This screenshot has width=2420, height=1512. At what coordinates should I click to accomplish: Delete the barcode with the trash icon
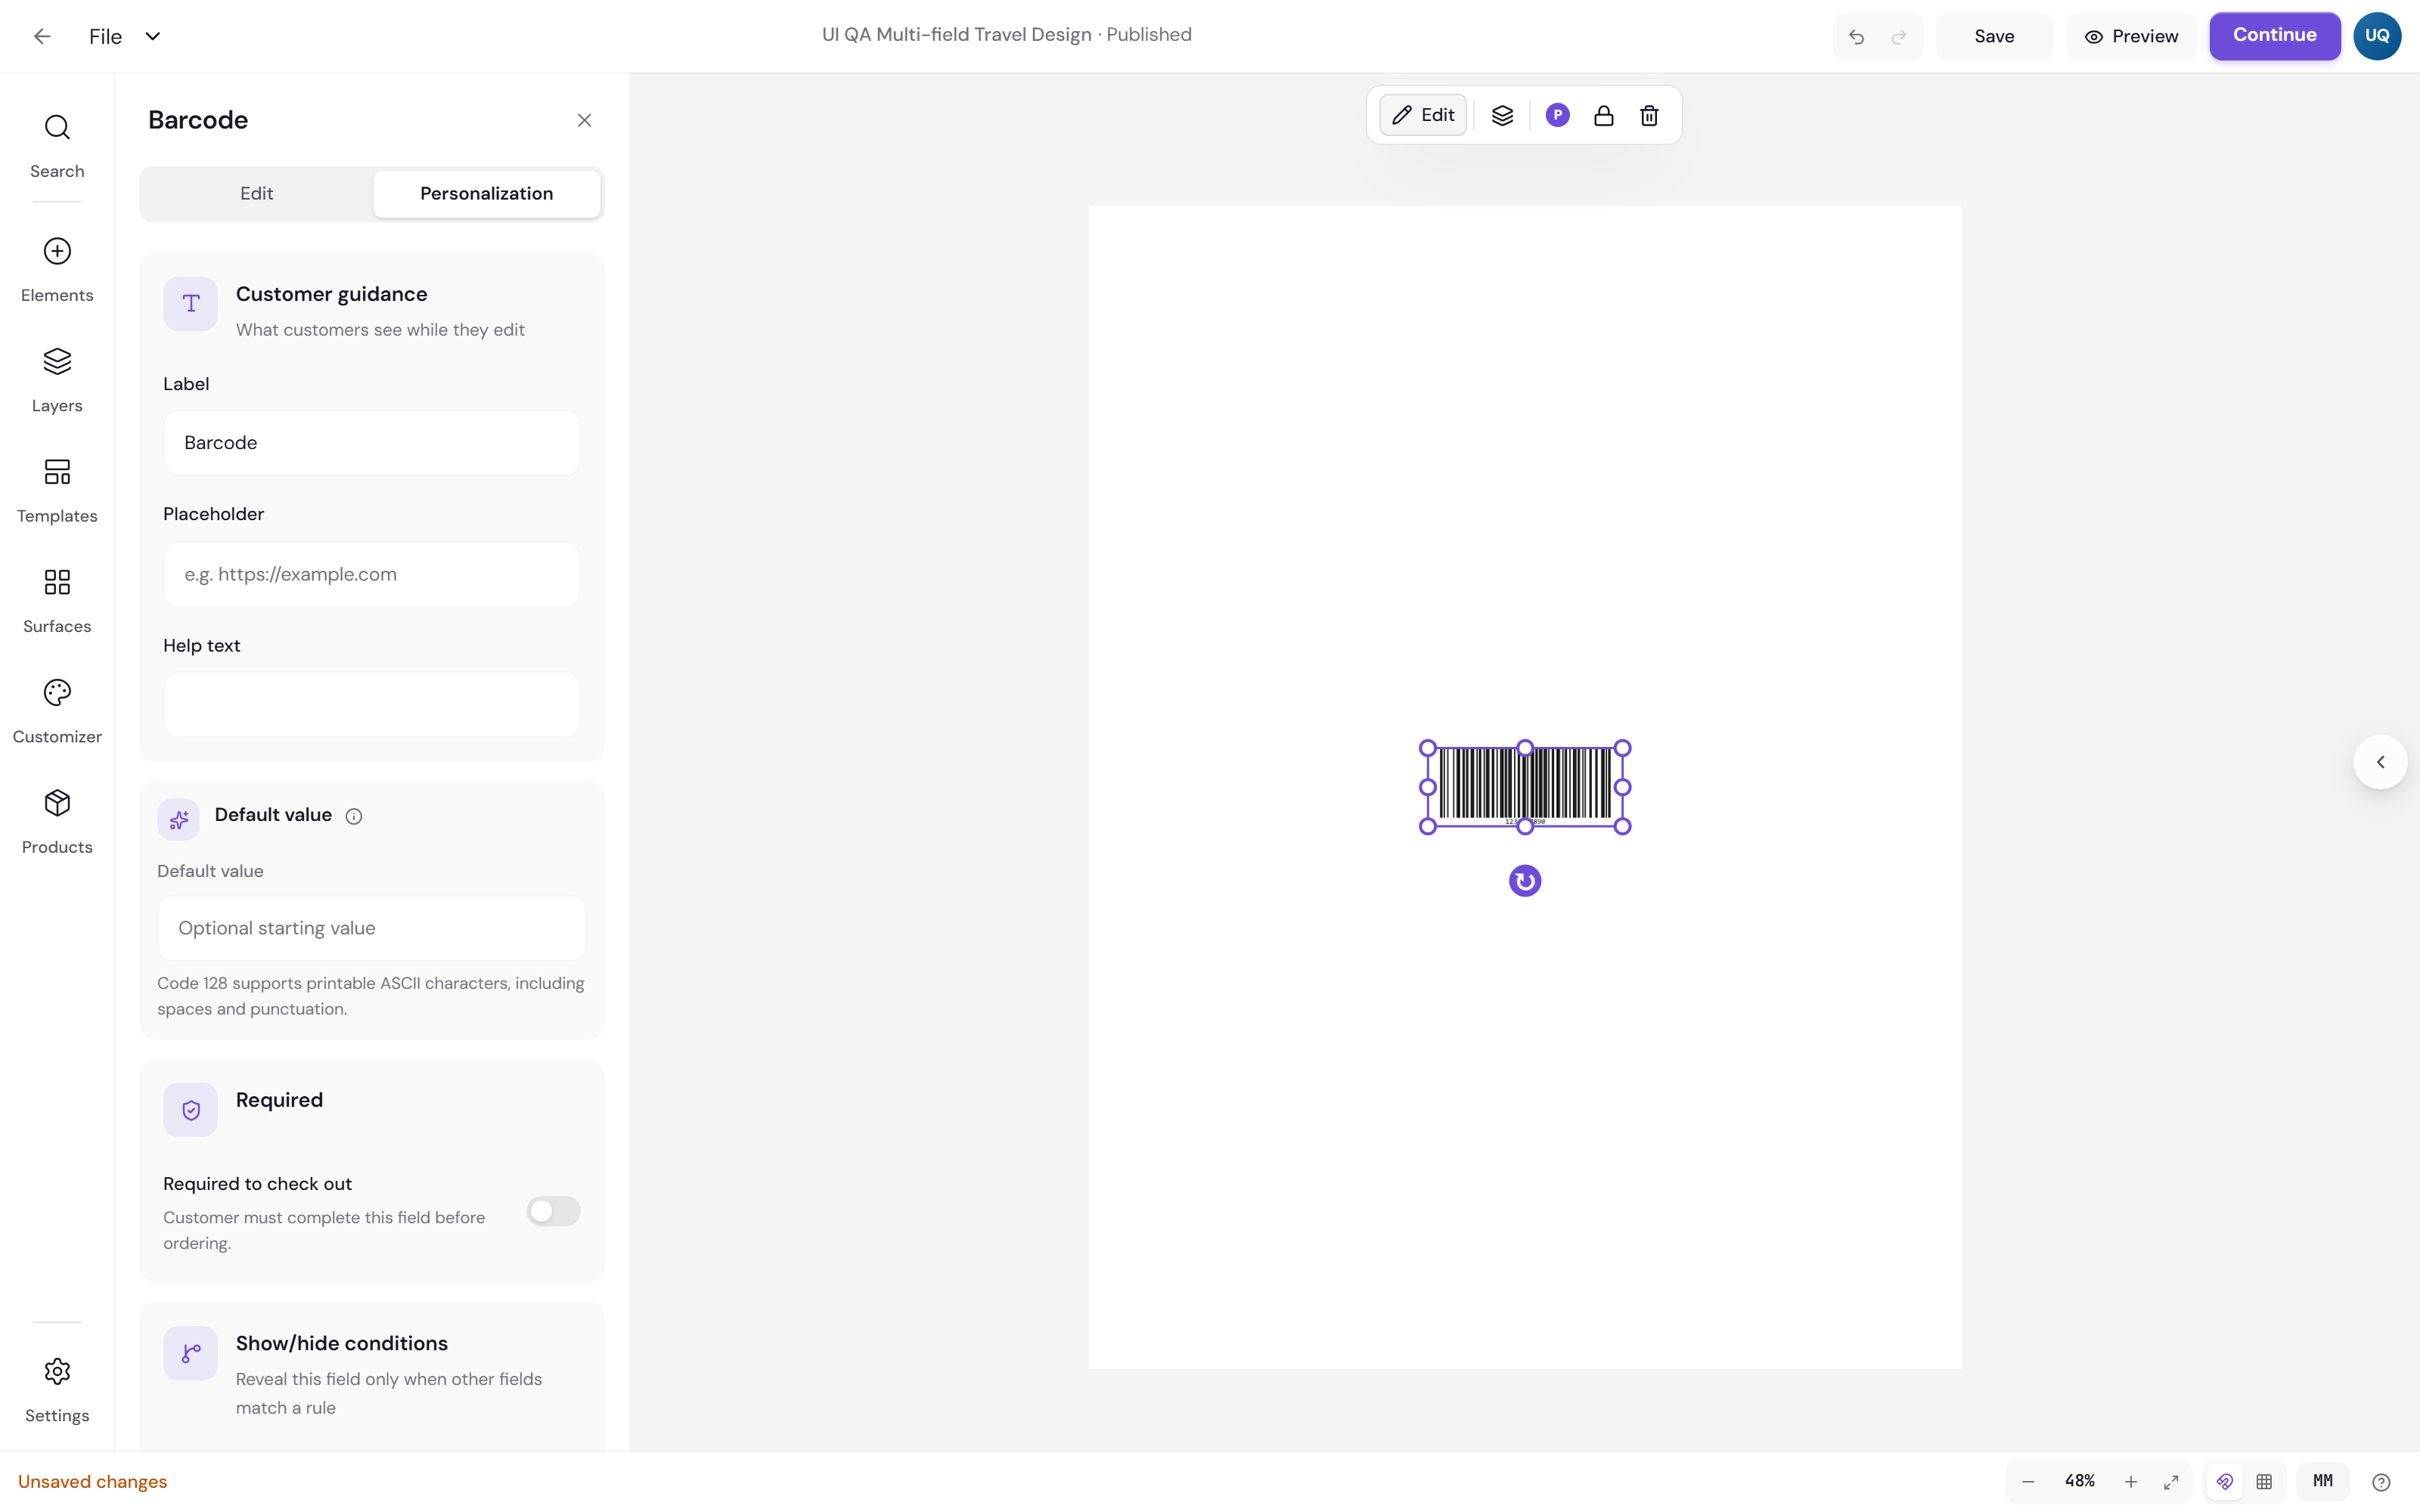[1649, 115]
